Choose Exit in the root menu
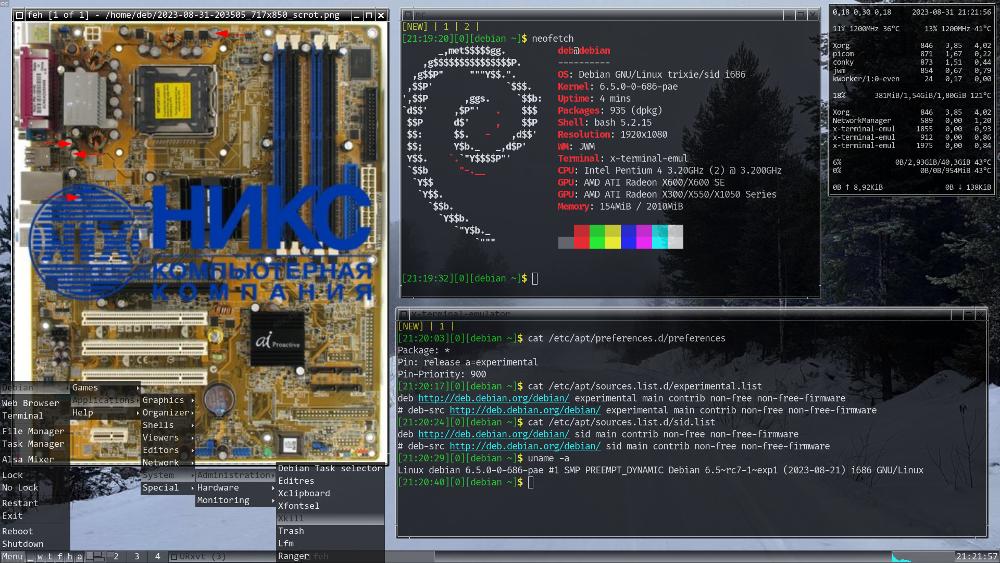 point(35,516)
